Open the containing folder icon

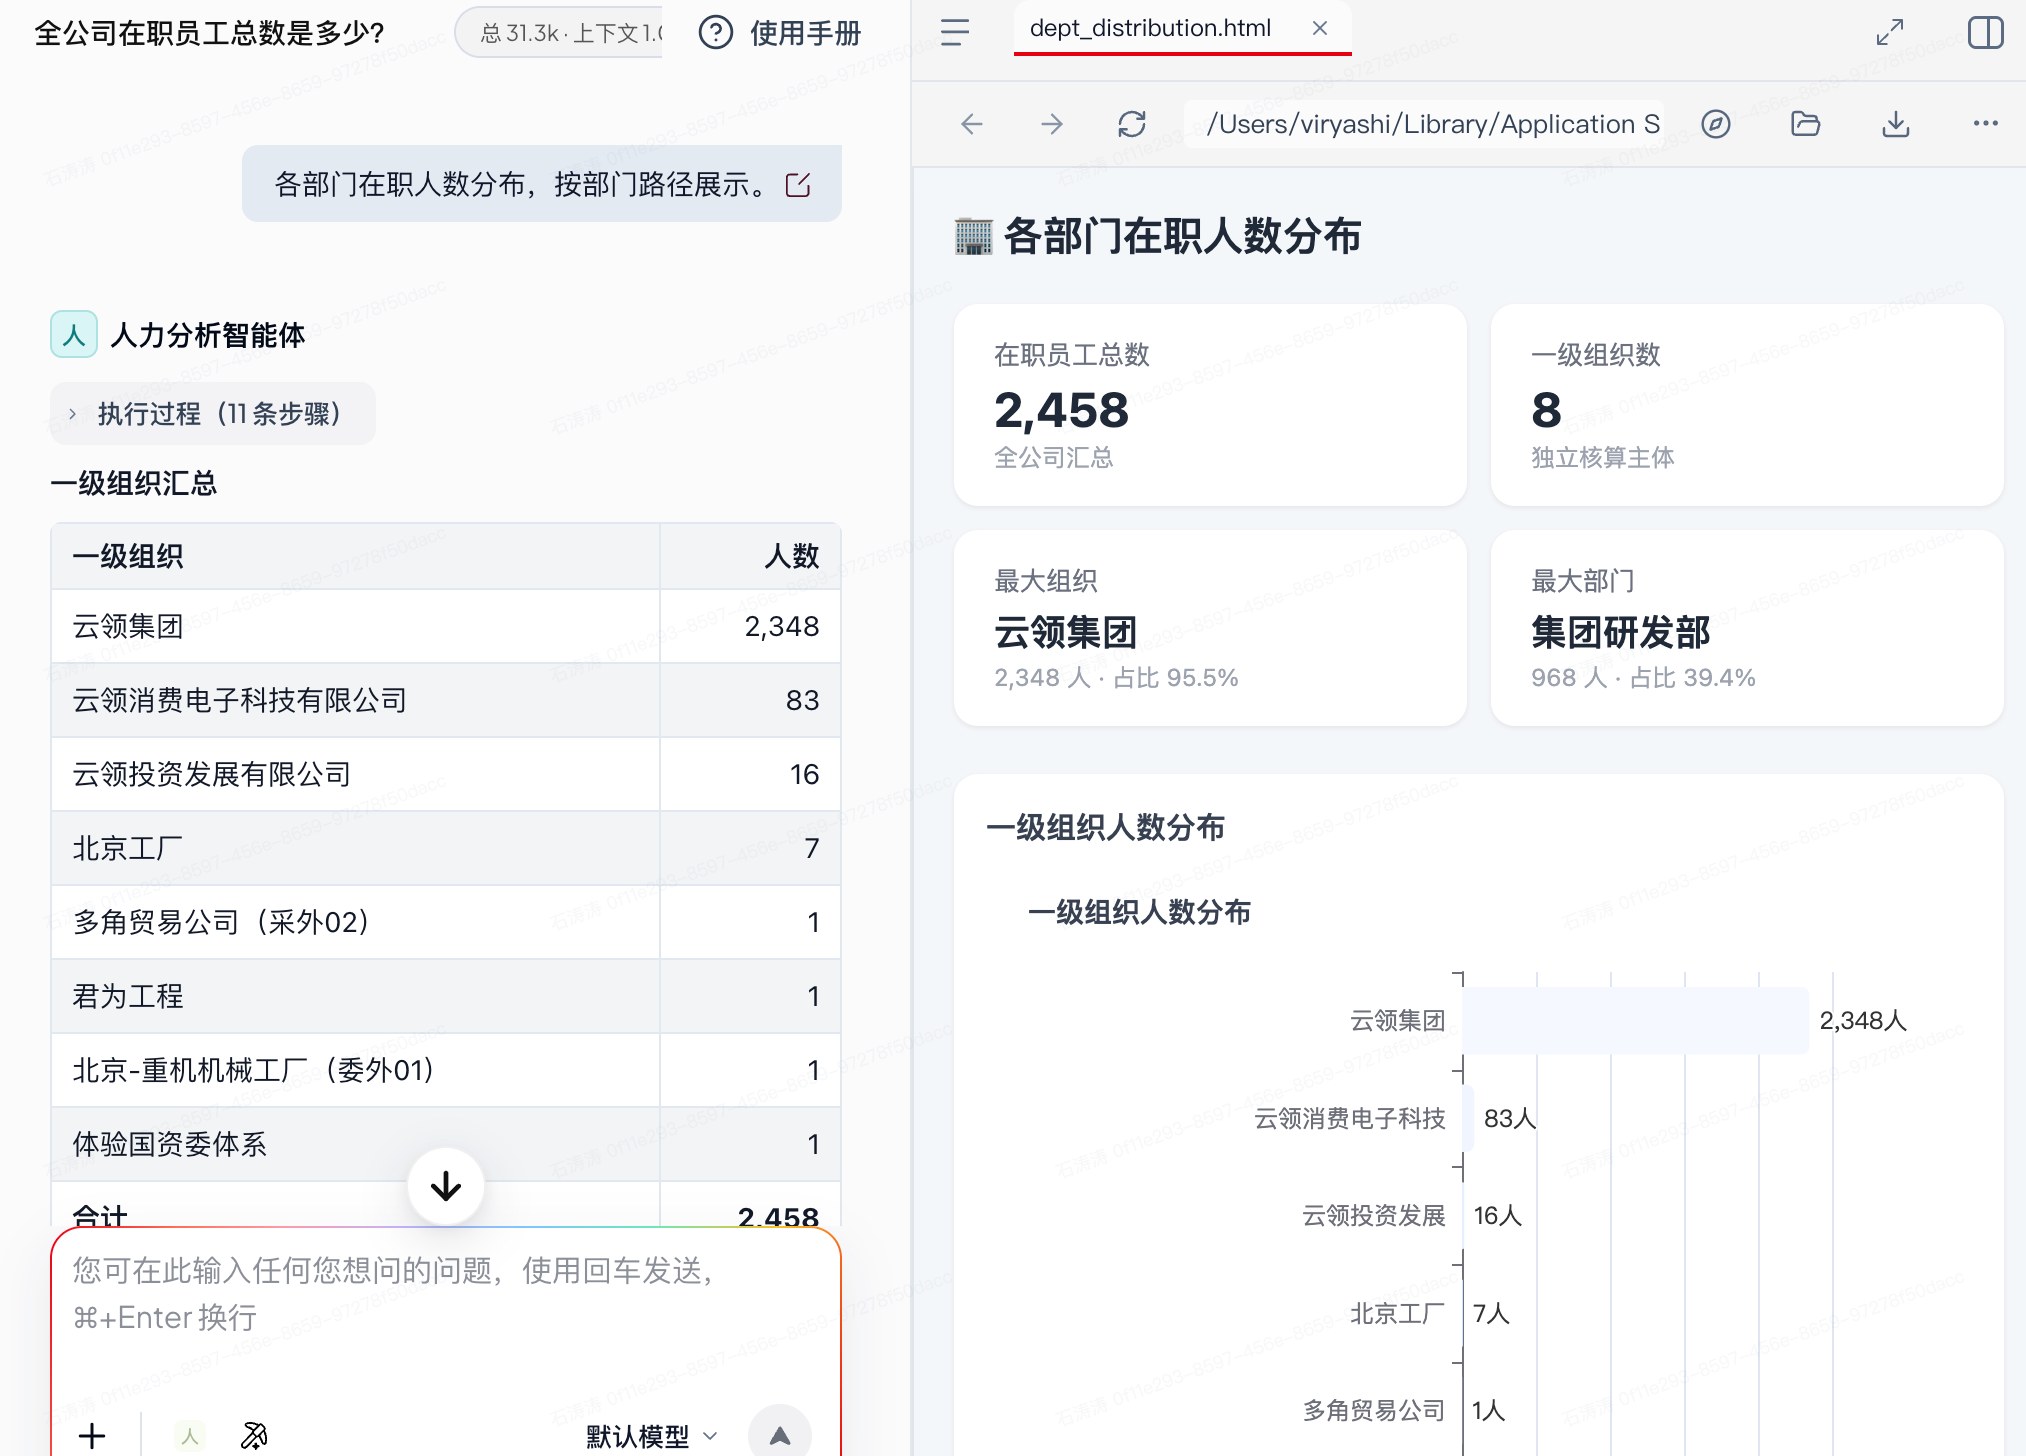[1805, 124]
